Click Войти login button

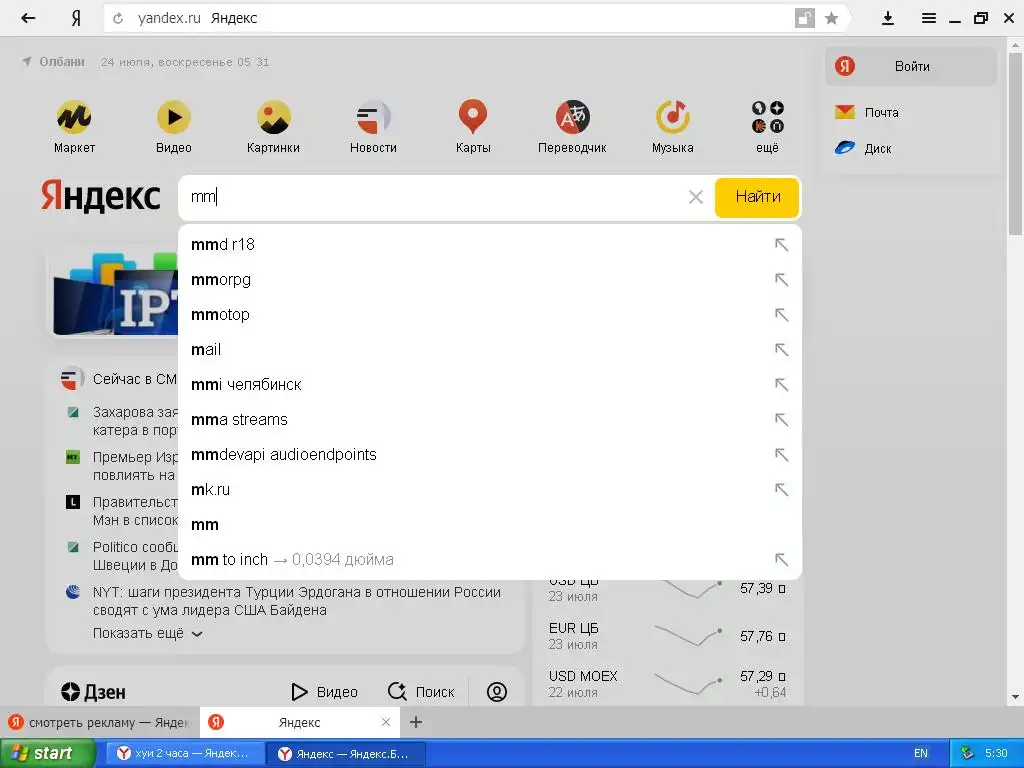(911, 66)
